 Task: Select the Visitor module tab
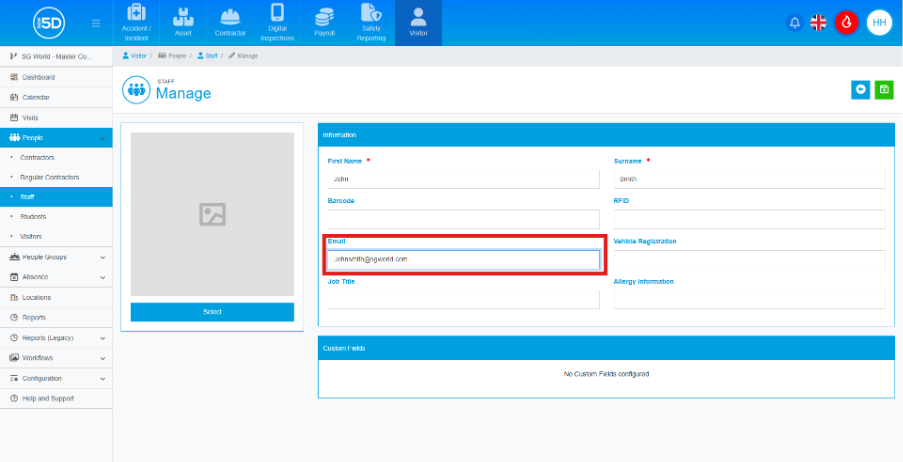[x=419, y=23]
